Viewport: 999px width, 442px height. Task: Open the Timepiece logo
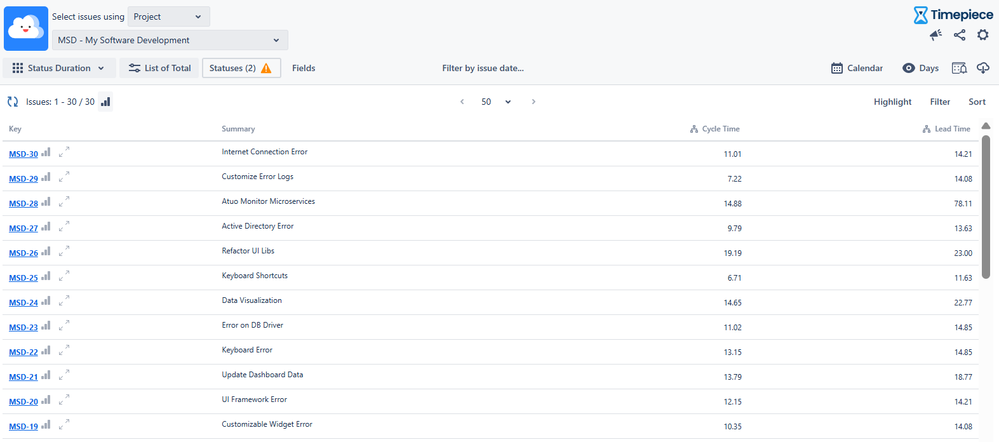(x=953, y=15)
